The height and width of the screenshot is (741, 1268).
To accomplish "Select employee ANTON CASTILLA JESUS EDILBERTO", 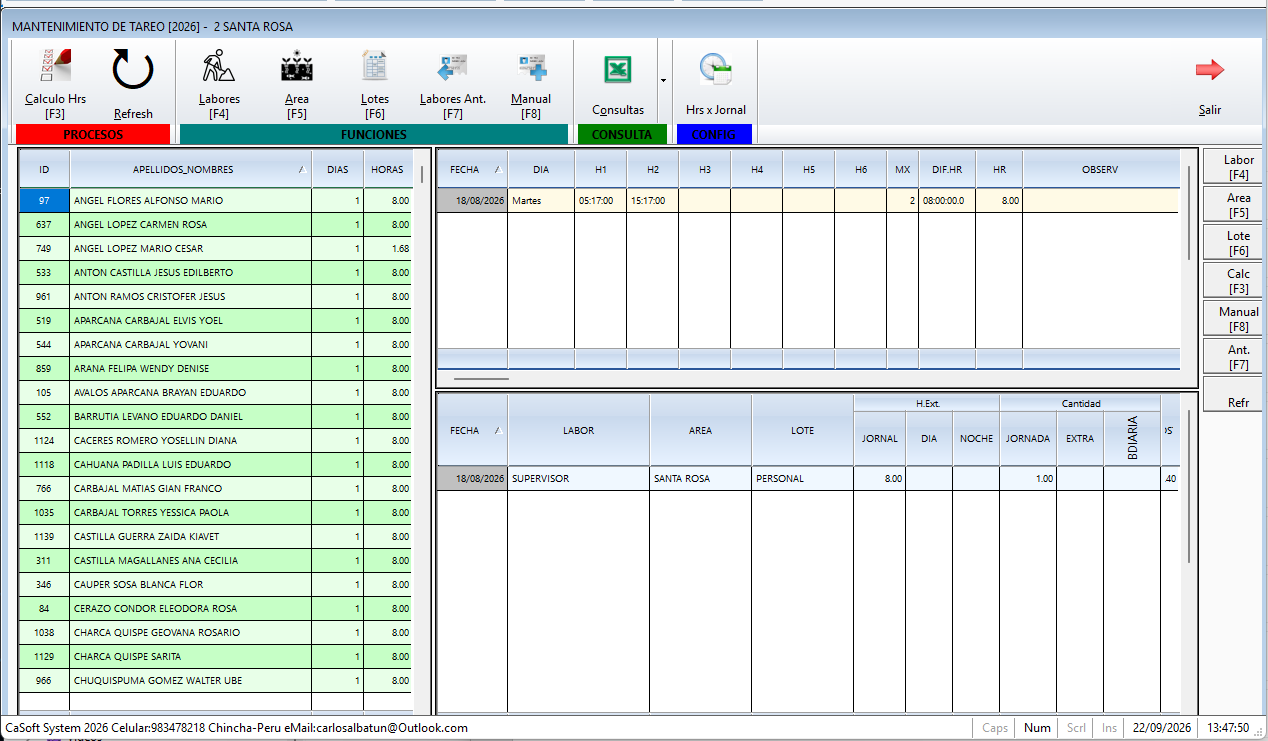I will click(x=215, y=272).
